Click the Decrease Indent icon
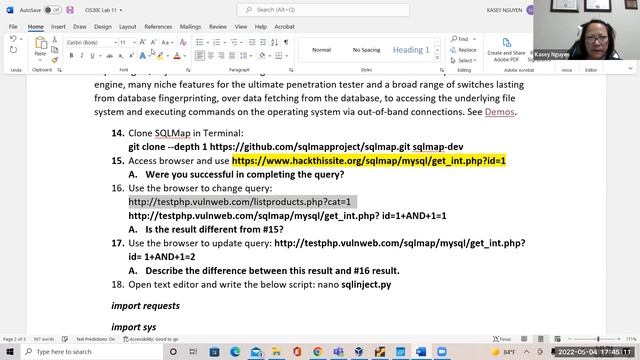The width and height of the screenshot is (640, 360). click(252, 42)
